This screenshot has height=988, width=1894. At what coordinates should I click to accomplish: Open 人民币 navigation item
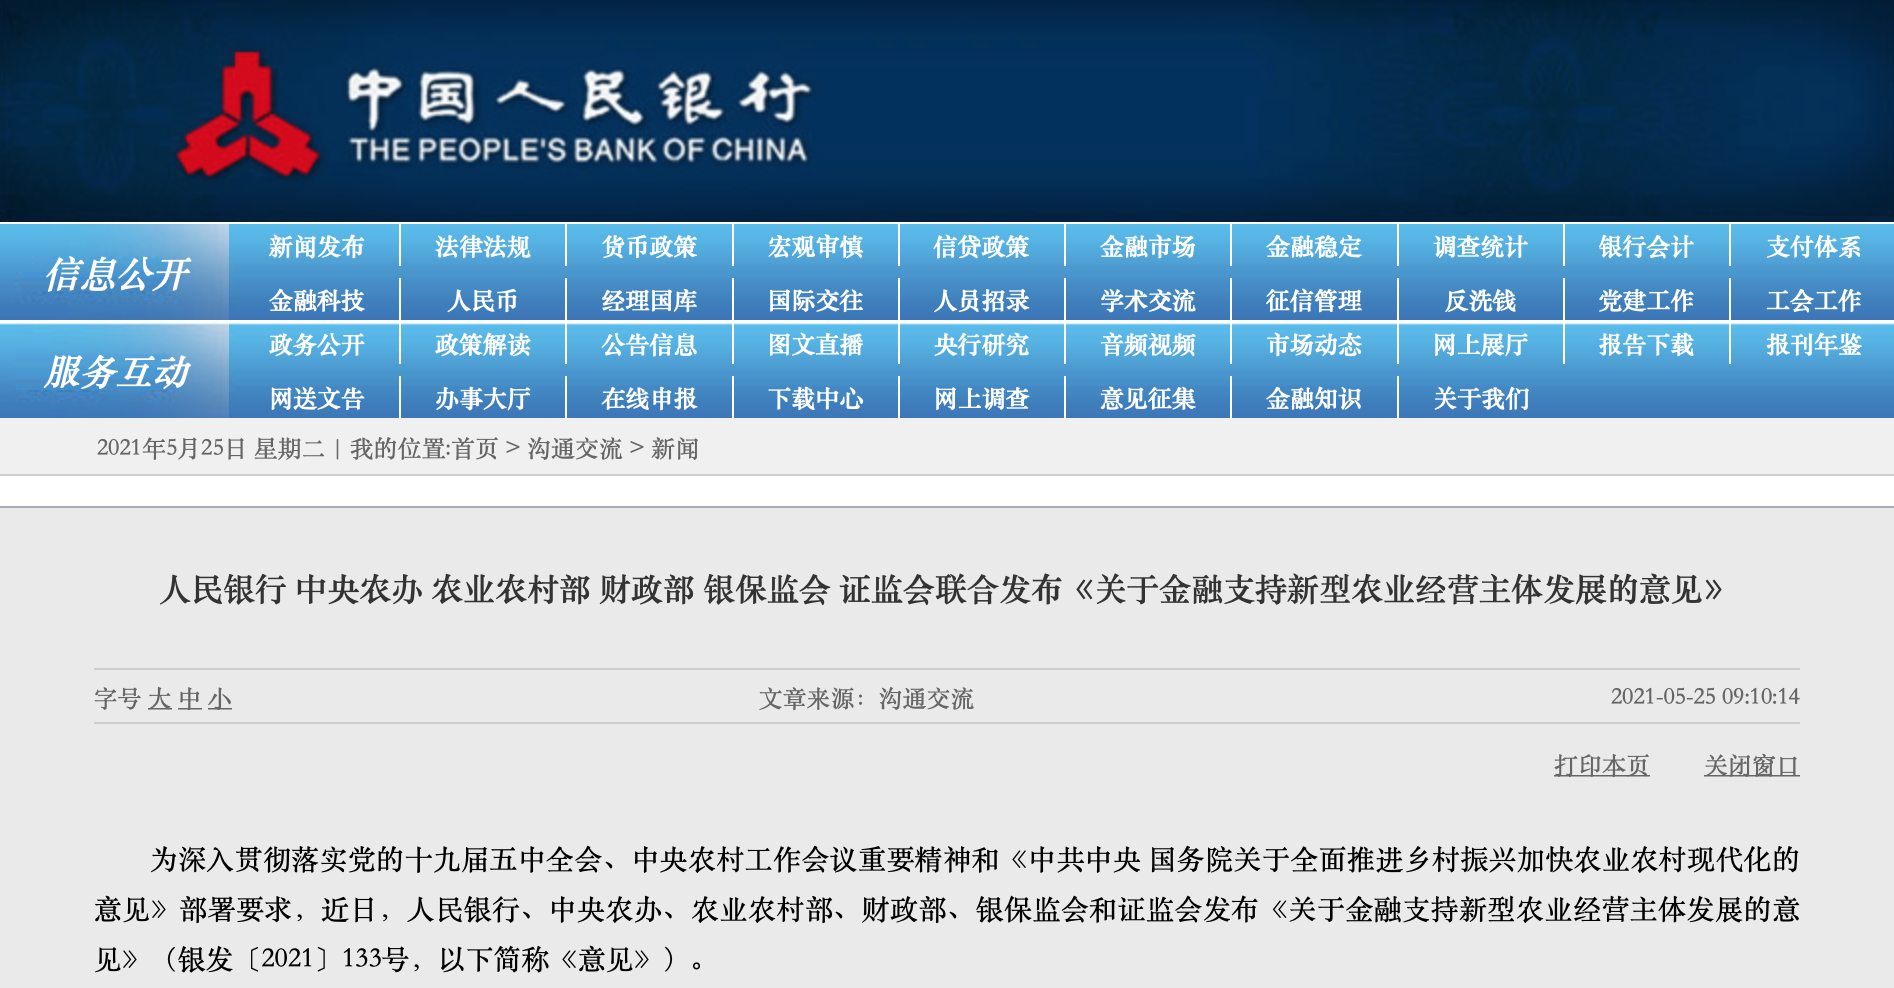point(482,300)
